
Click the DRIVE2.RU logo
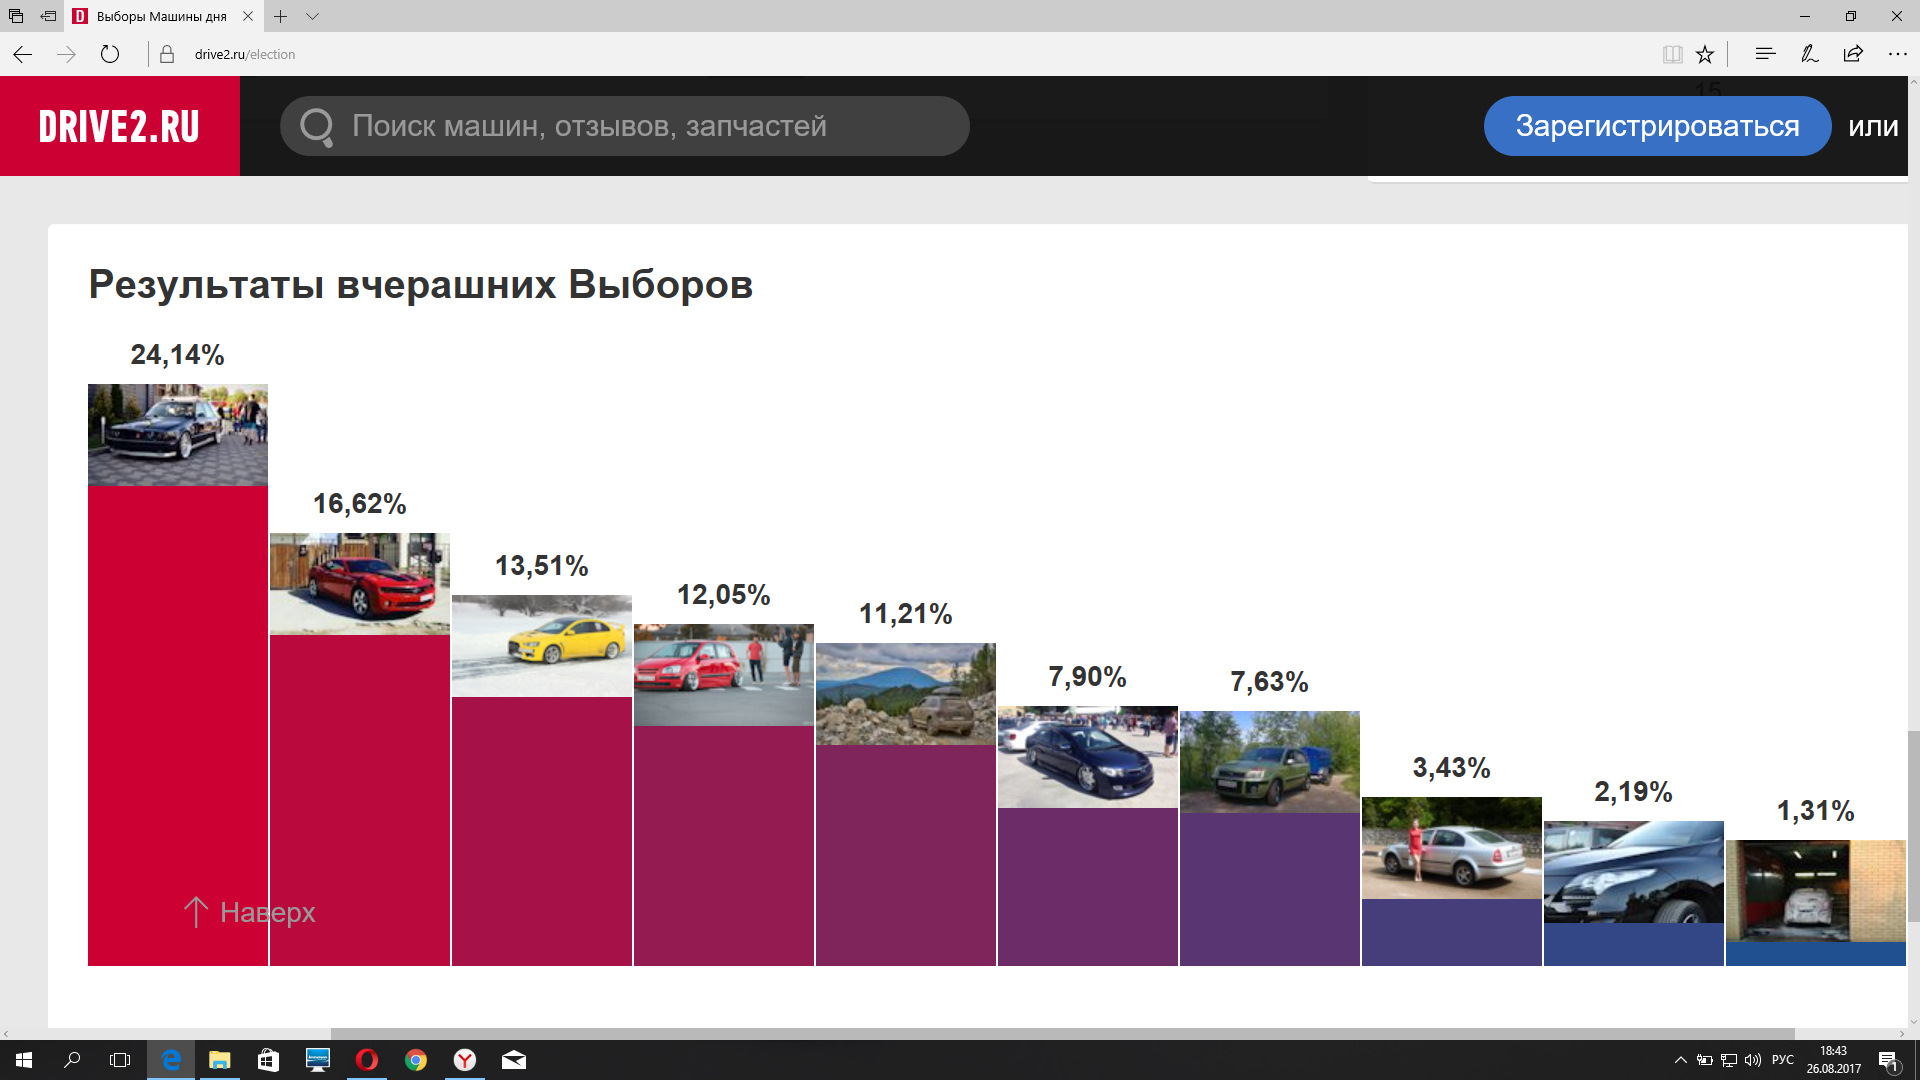click(x=119, y=126)
